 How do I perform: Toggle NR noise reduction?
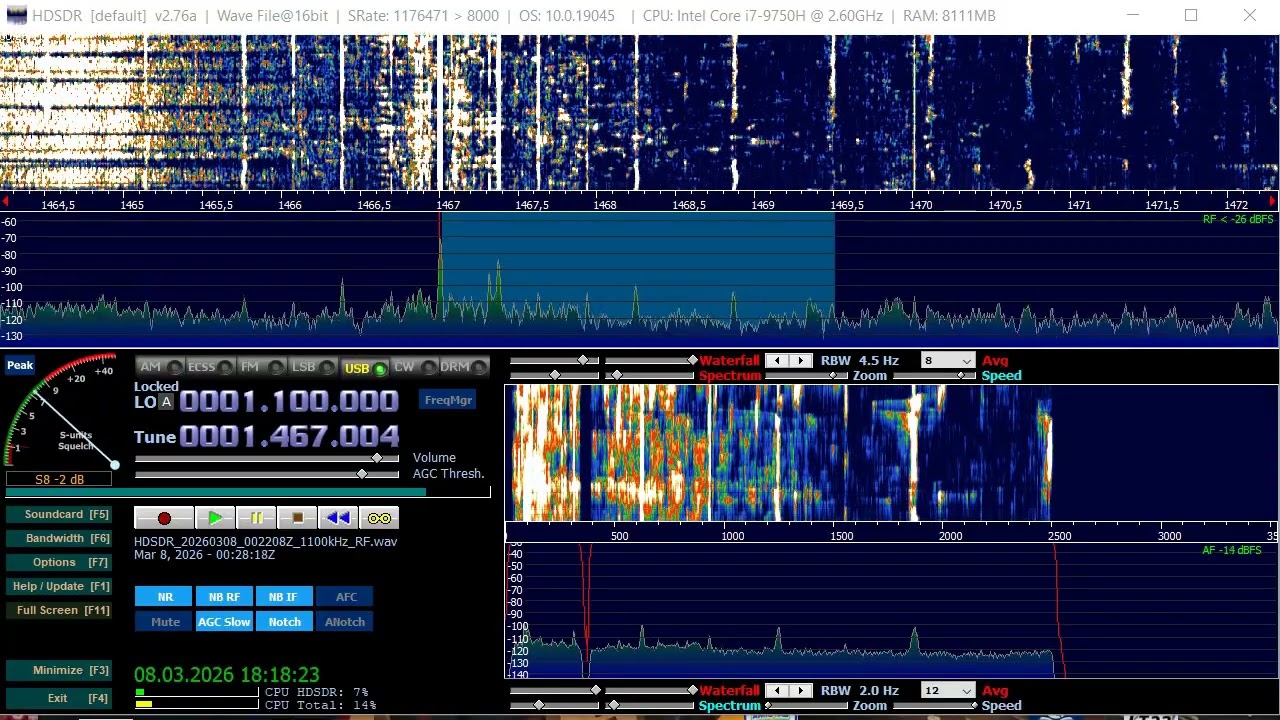165,597
